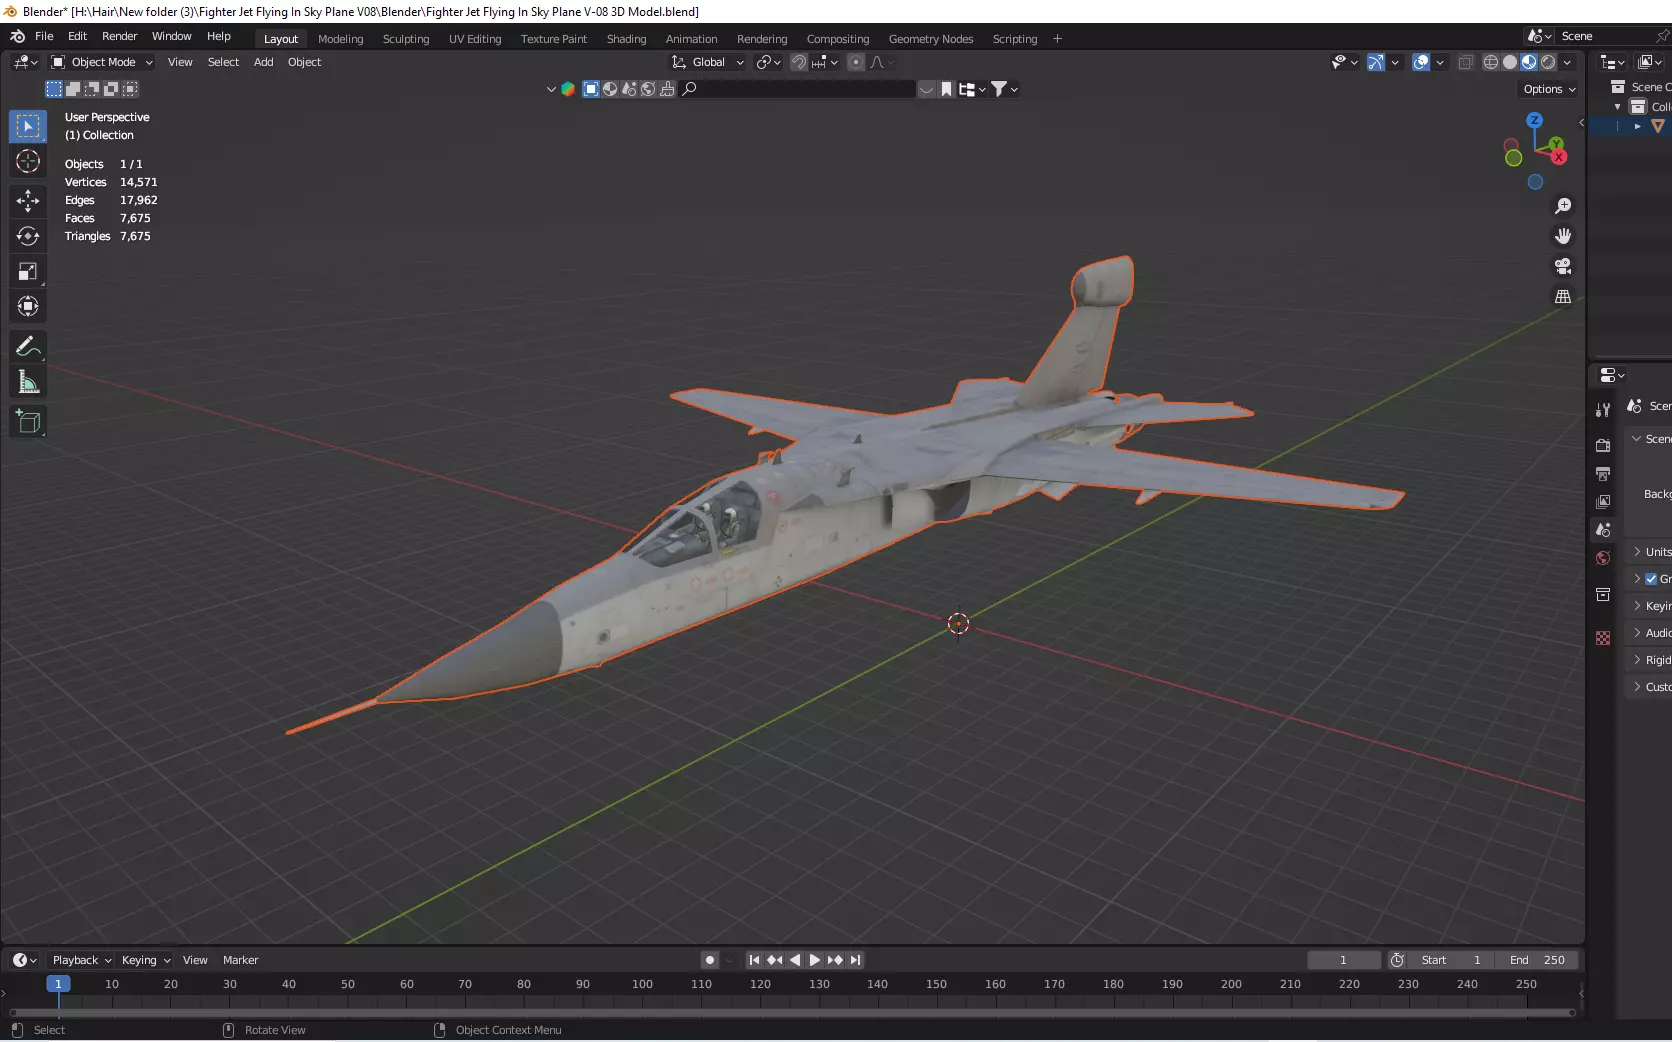Open the Object Mode dropdown
This screenshot has height=1042, width=1672.
click(x=102, y=62)
